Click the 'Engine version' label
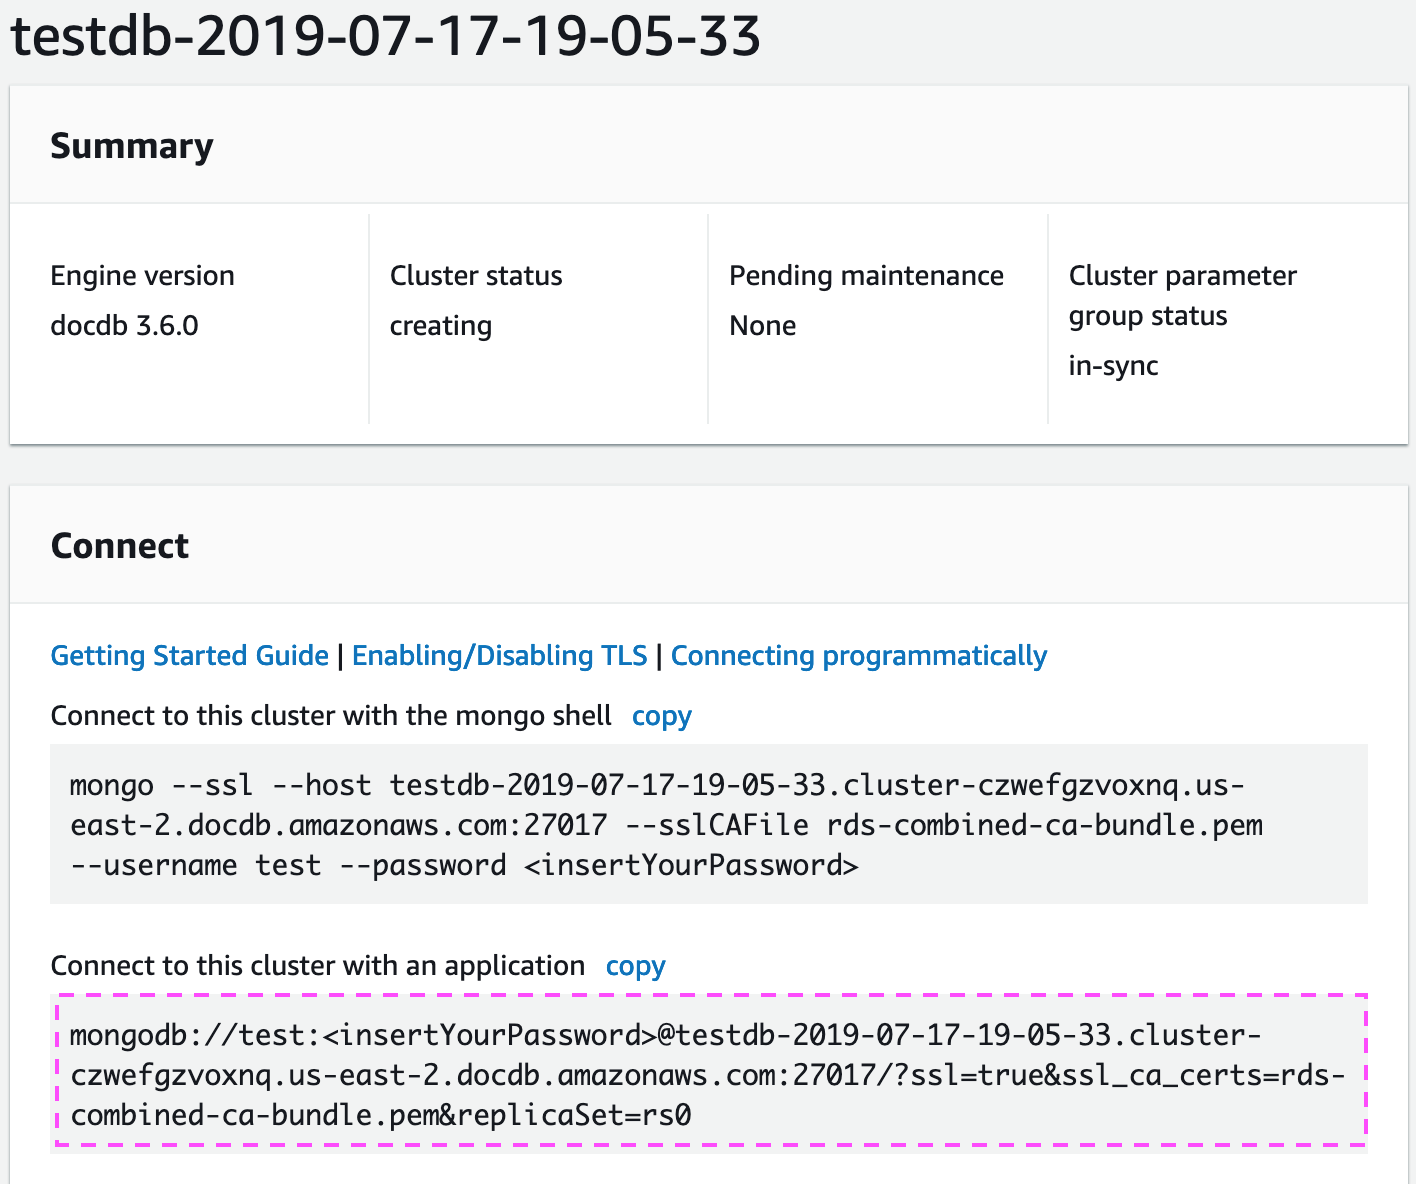The image size is (1416, 1184). click(x=143, y=276)
